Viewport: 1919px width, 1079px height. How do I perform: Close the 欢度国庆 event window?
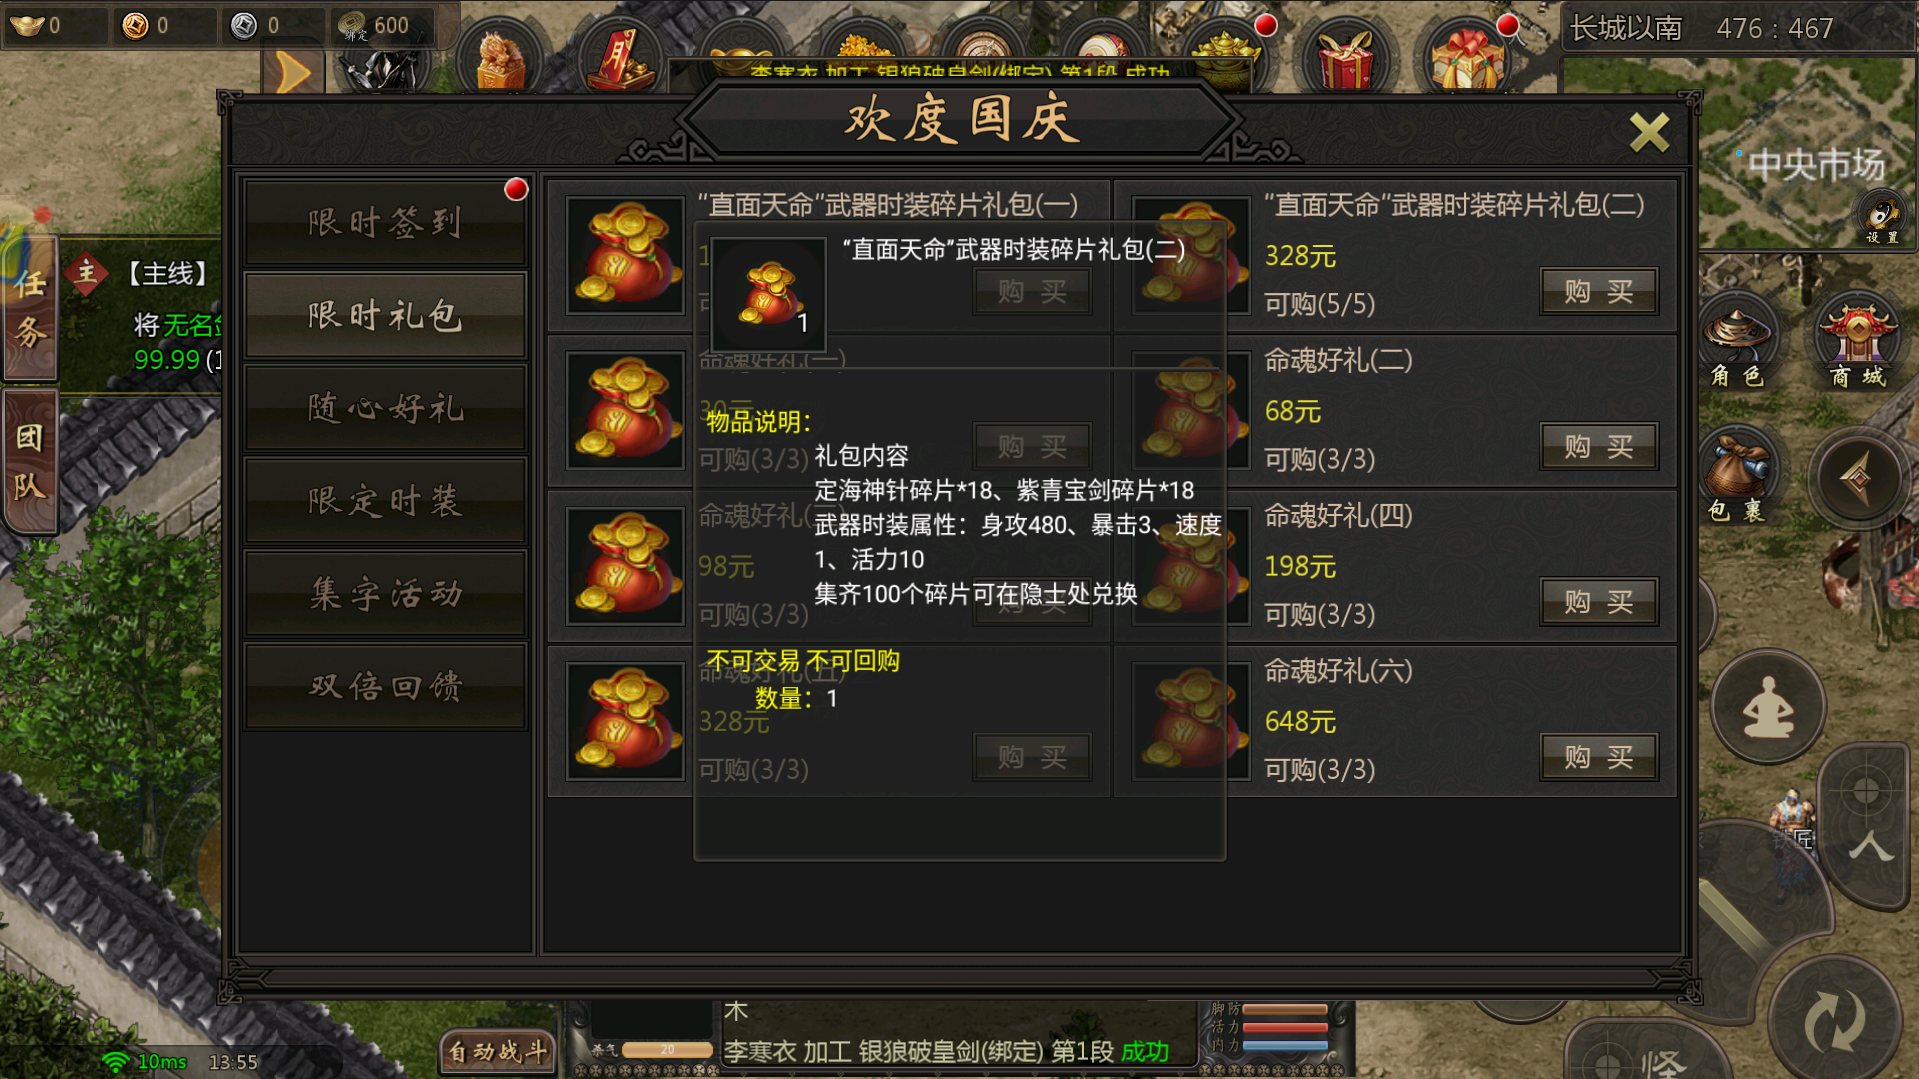(x=1649, y=132)
